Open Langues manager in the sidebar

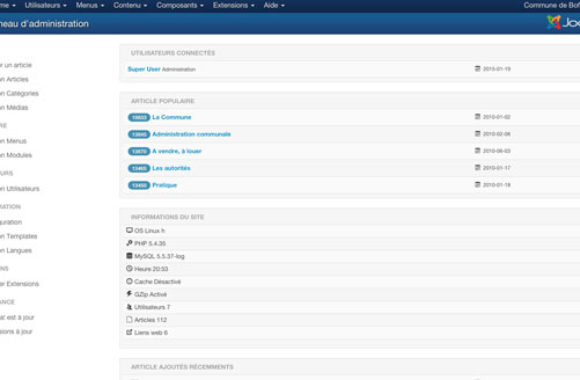[x=16, y=250]
